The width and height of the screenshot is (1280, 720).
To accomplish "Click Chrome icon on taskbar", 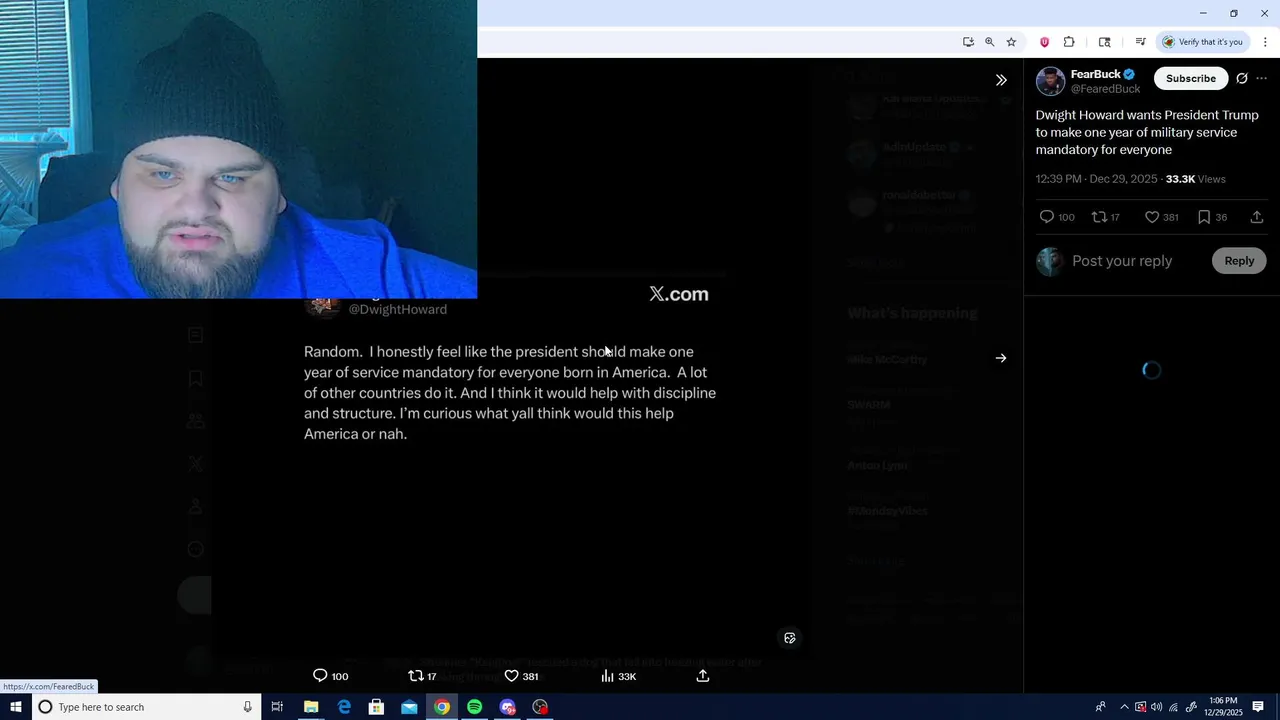I will pyautogui.click(x=442, y=707).
